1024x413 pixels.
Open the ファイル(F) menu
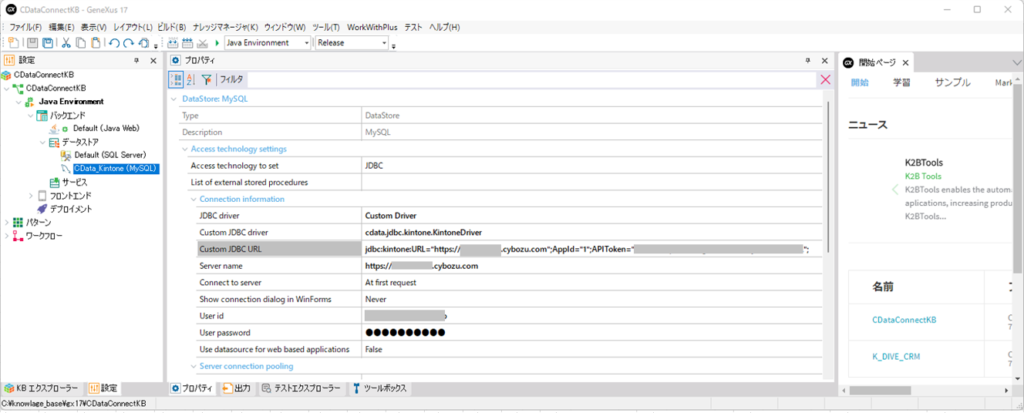[x=25, y=27]
